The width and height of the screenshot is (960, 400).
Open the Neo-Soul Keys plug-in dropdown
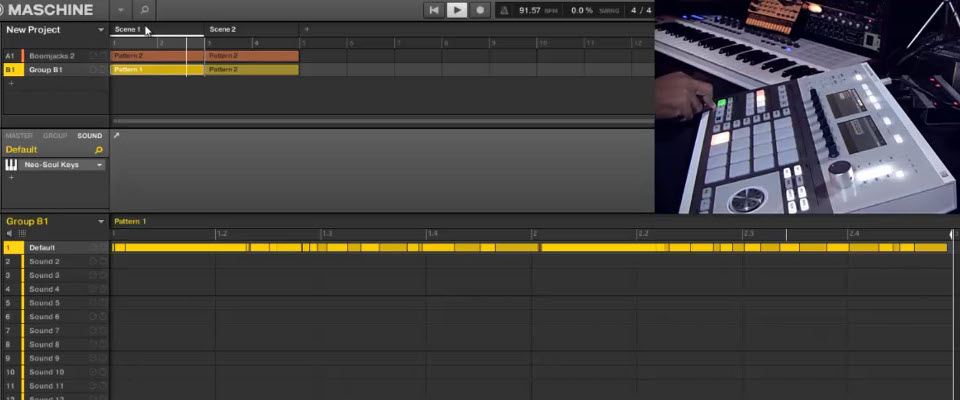99,165
